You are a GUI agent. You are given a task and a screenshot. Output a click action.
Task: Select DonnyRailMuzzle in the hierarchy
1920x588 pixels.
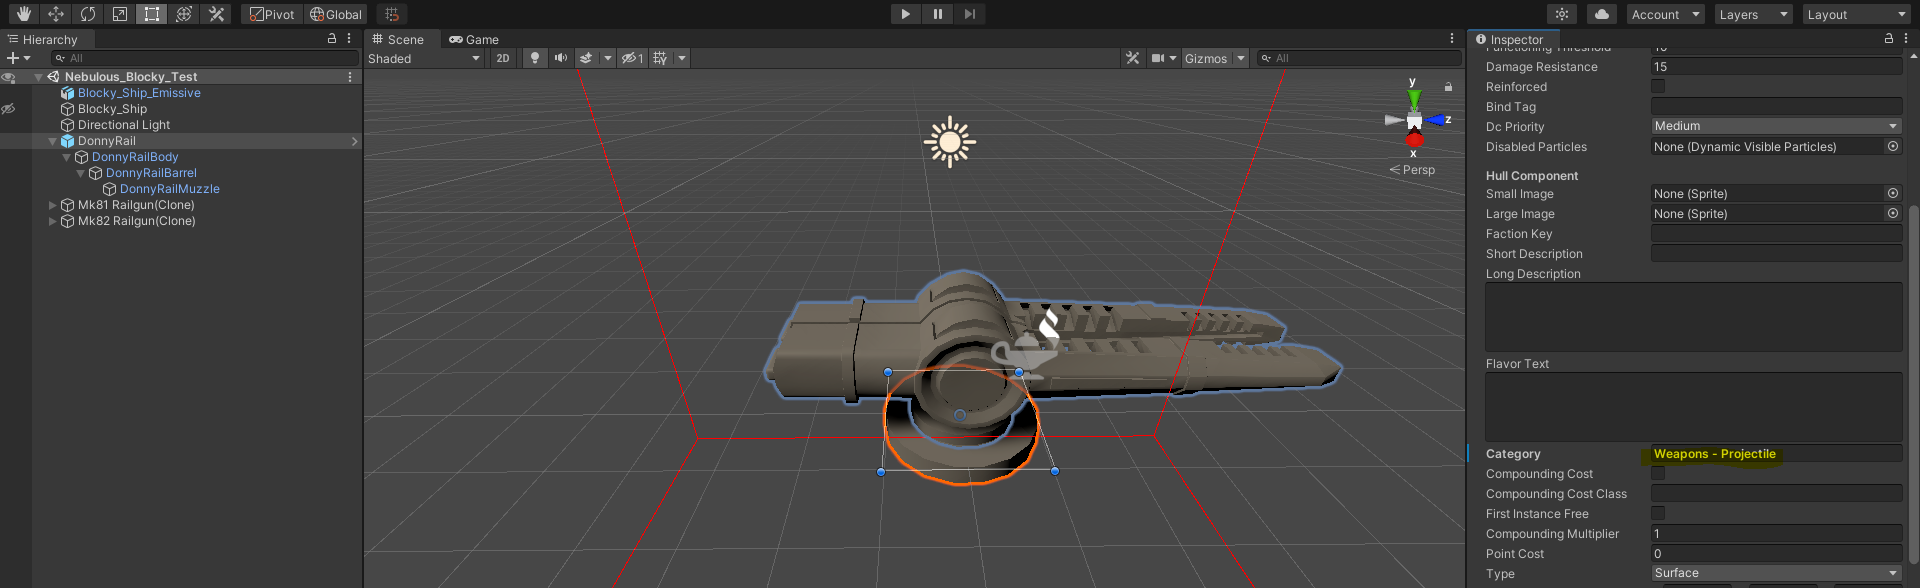[169, 189]
